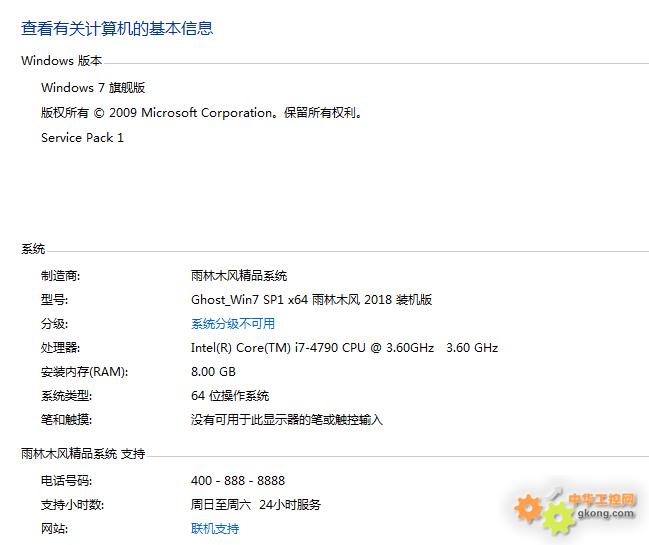The image size is (649, 545).
Task: Click the Service Pack 1 text
Action: click(82, 137)
